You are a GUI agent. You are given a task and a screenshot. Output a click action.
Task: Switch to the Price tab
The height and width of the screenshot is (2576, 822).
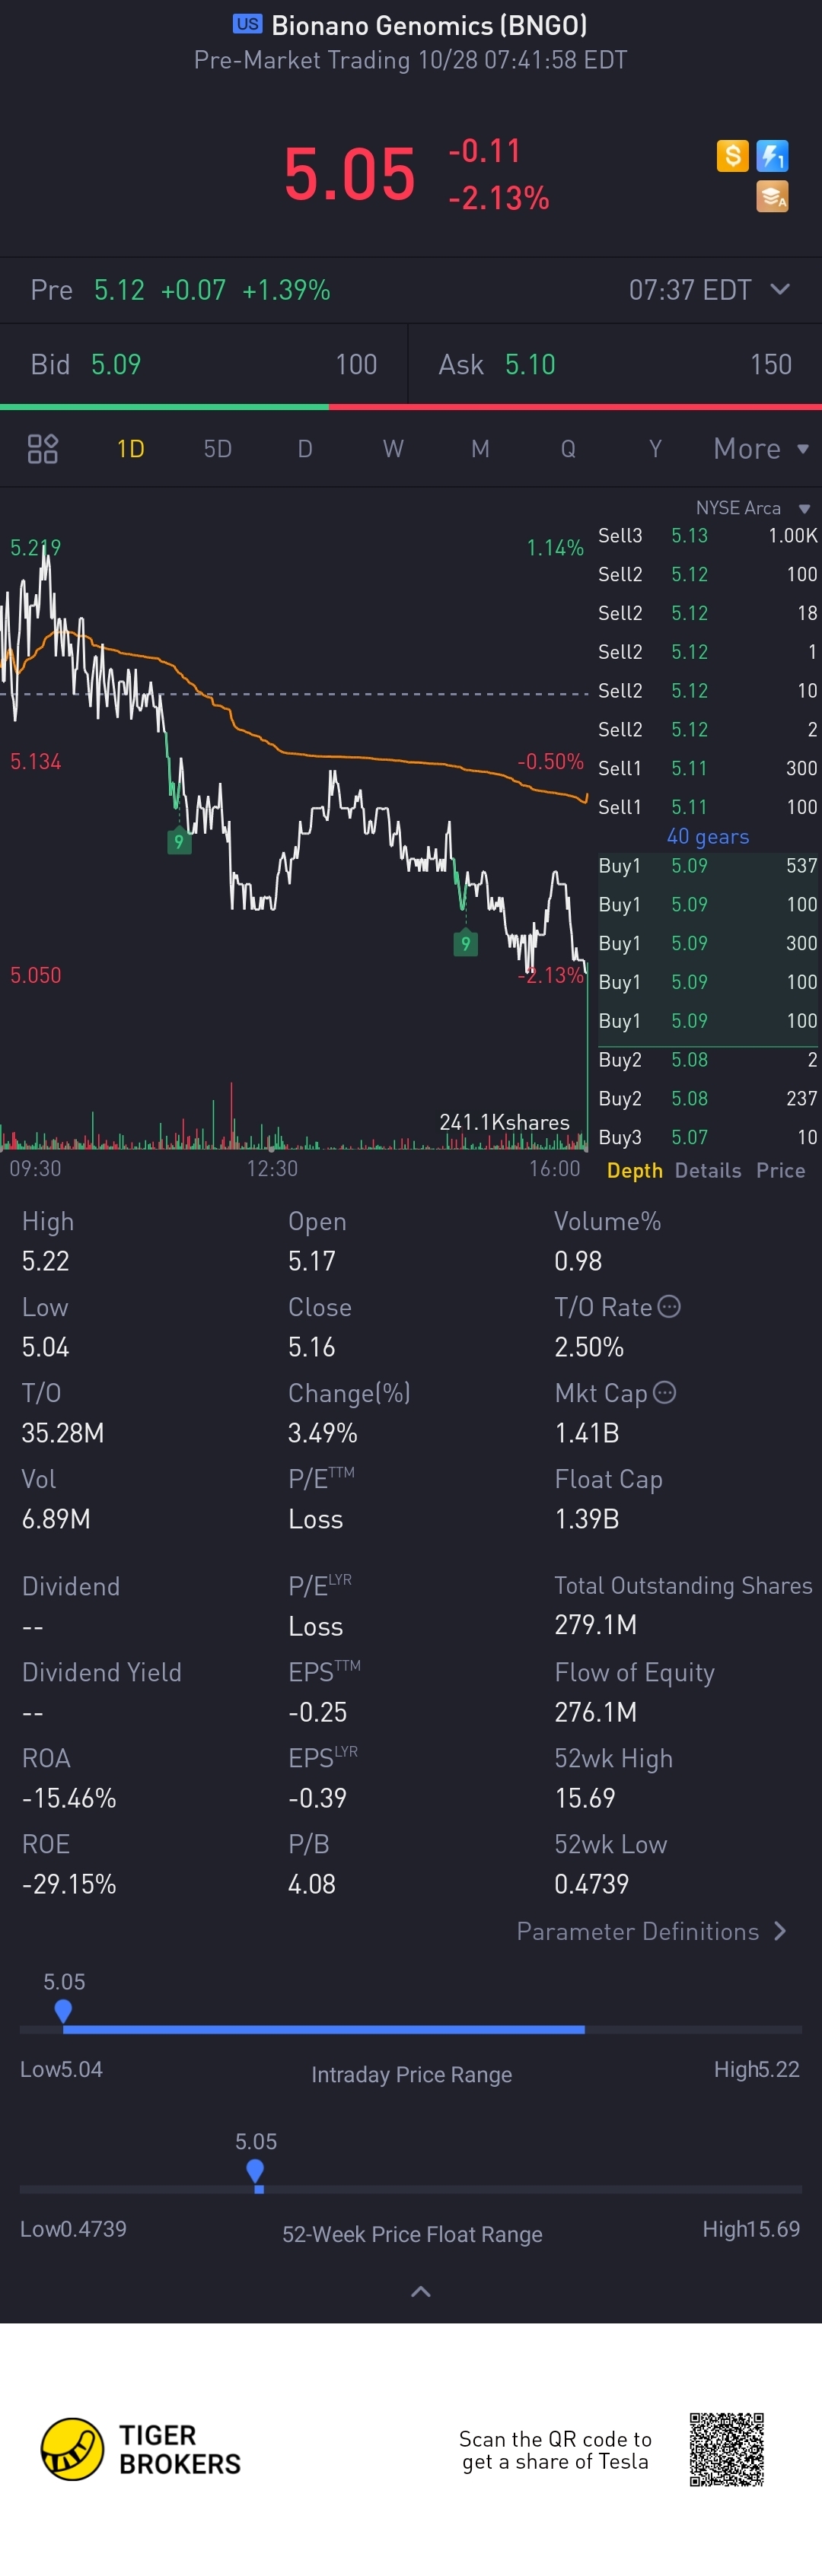click(781, 1170)
